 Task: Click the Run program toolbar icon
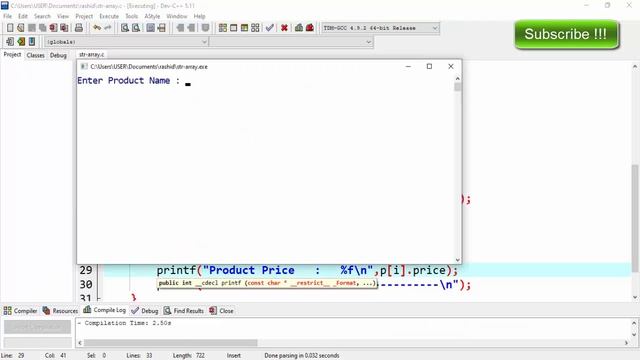pyautogui.click(x=233, y=28)
